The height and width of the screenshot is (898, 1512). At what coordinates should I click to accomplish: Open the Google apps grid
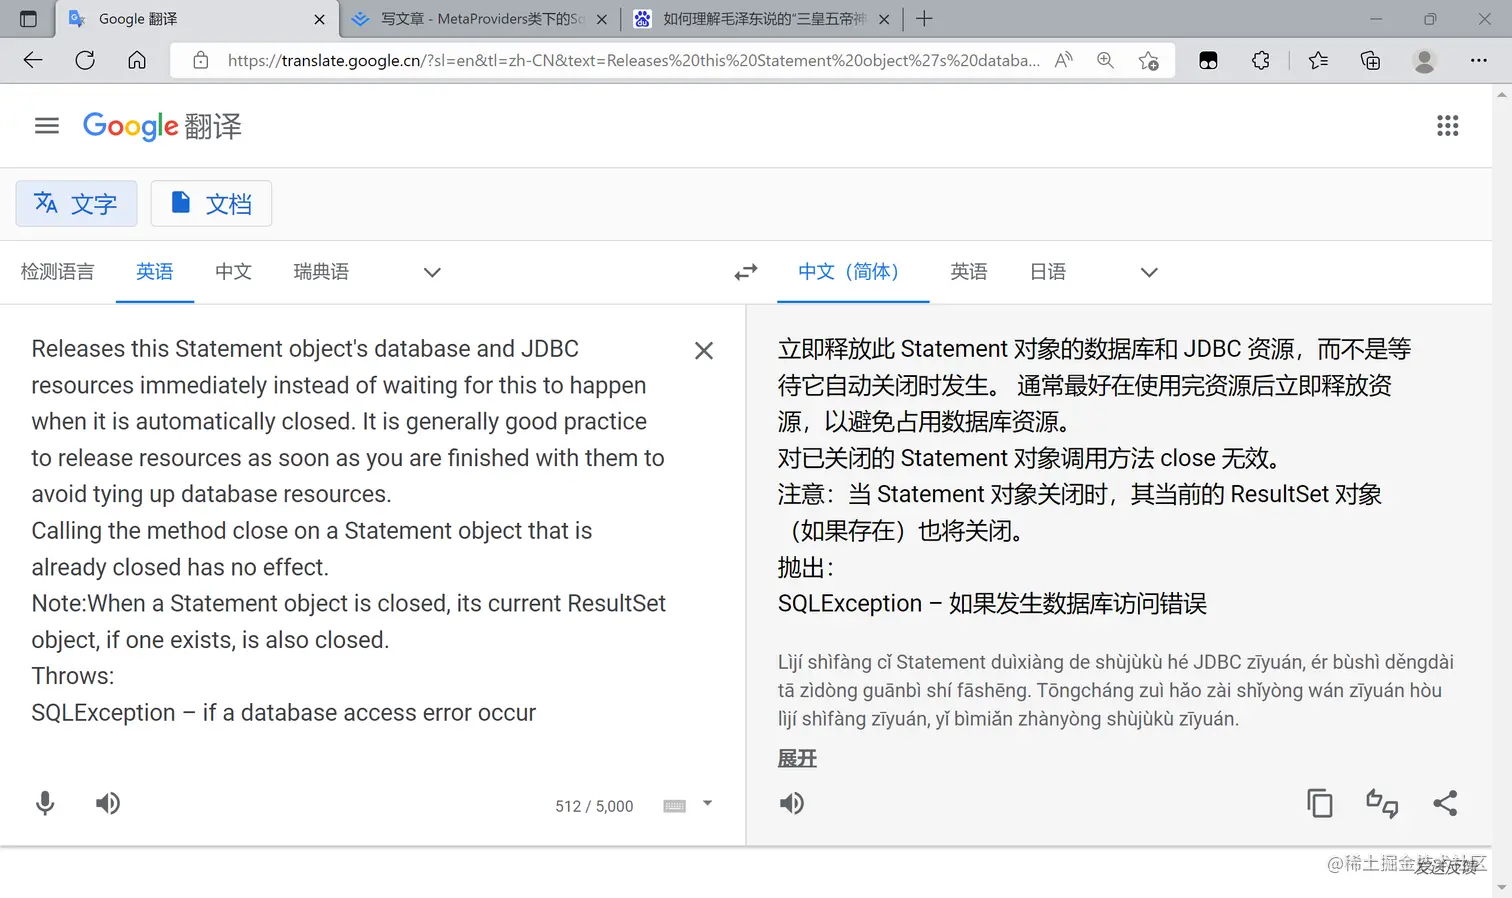click(1447, 125)
